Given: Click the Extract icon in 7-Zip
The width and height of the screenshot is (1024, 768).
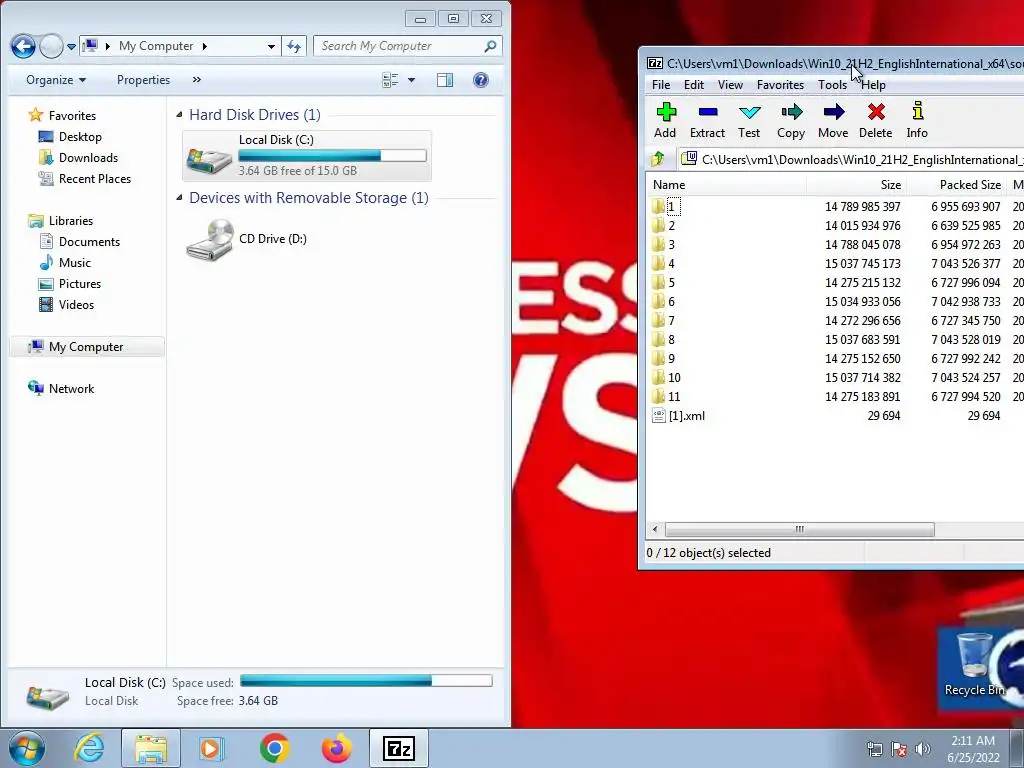Looking at the screenshot, I should click(x=707, y=121).
